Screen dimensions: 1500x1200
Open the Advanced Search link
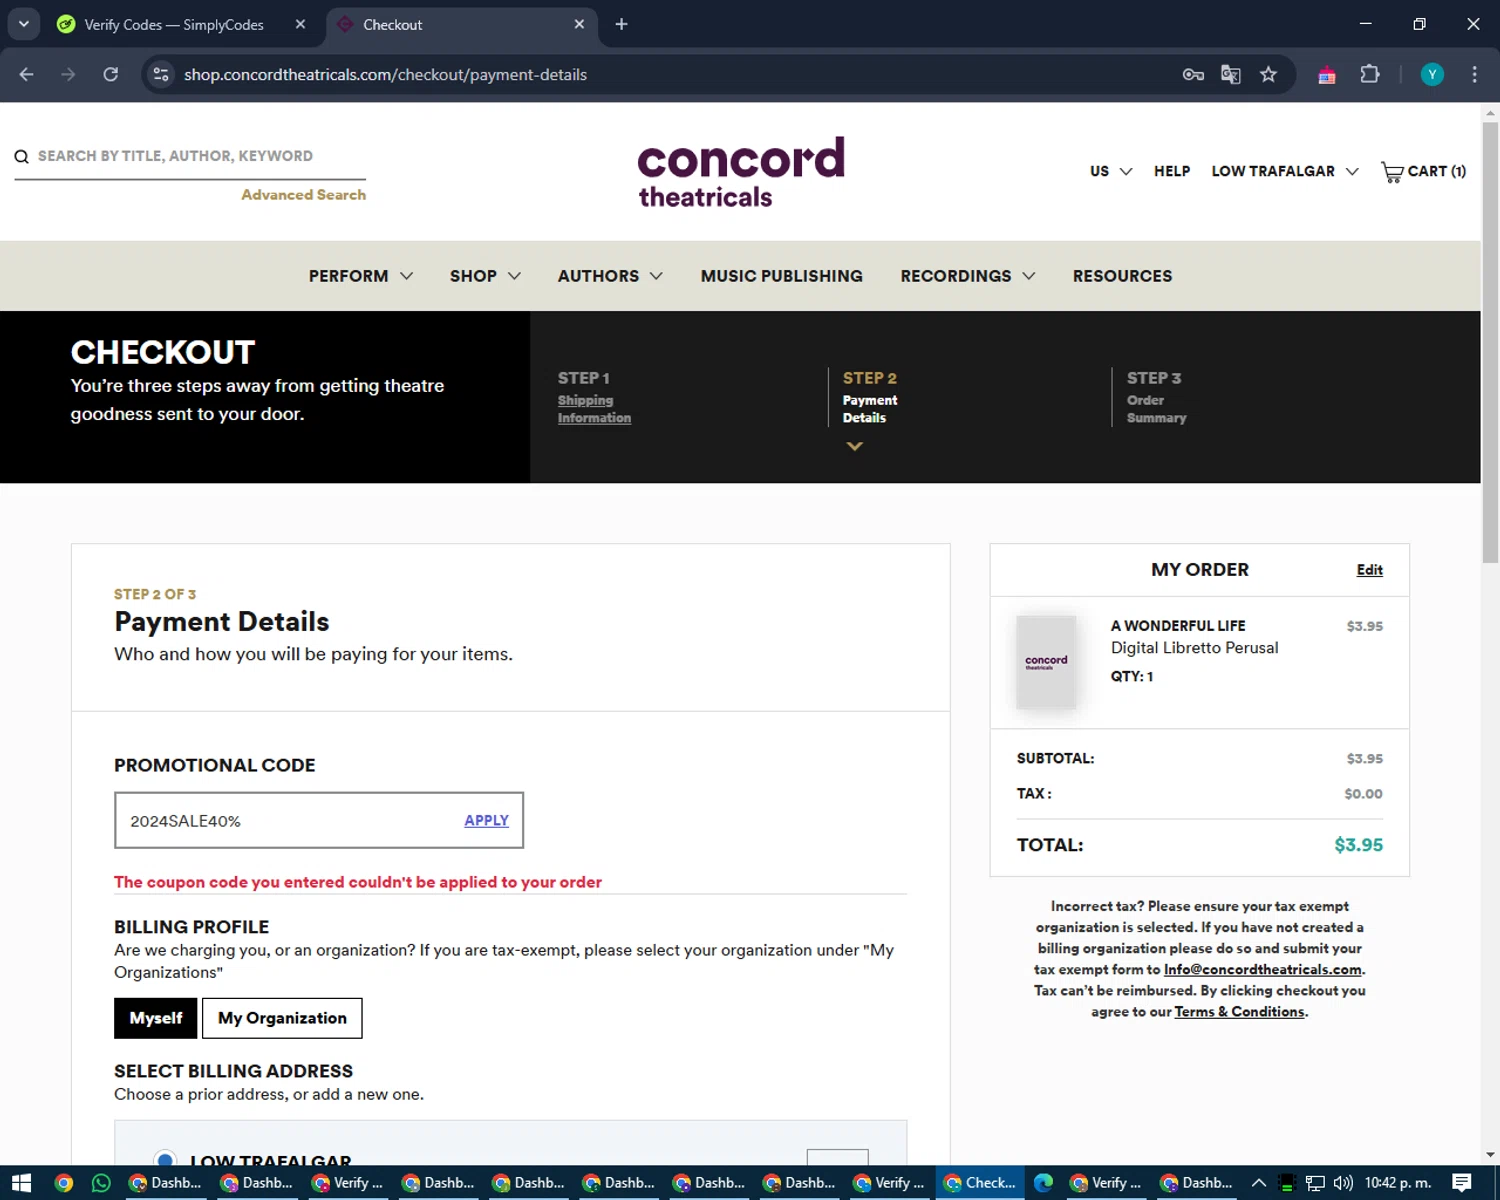coord(303,194)
